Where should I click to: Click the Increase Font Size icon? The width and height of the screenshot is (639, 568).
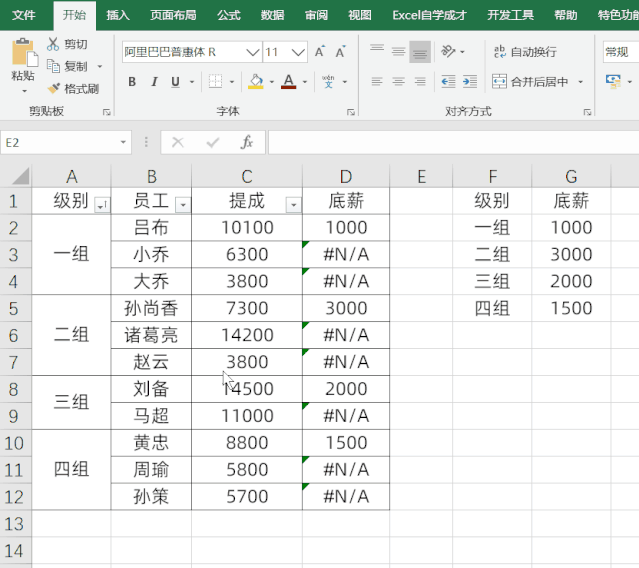[x=320, y=52]
